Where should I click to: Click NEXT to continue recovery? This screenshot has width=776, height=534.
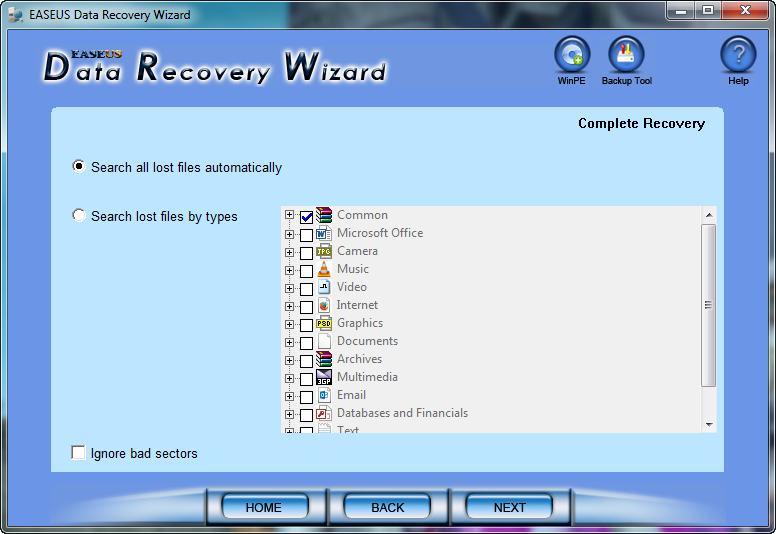tap(509, 507)
